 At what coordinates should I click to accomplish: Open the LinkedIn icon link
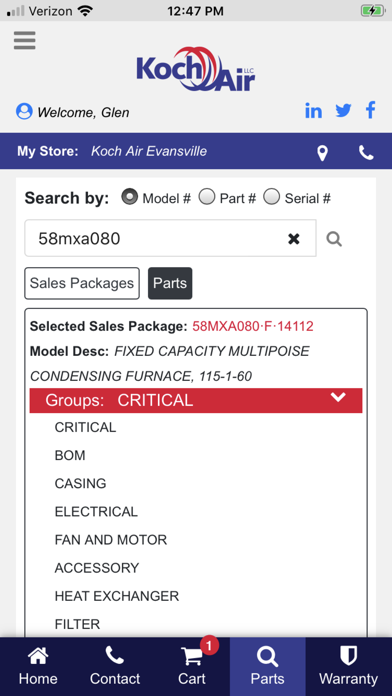(313, 111)
